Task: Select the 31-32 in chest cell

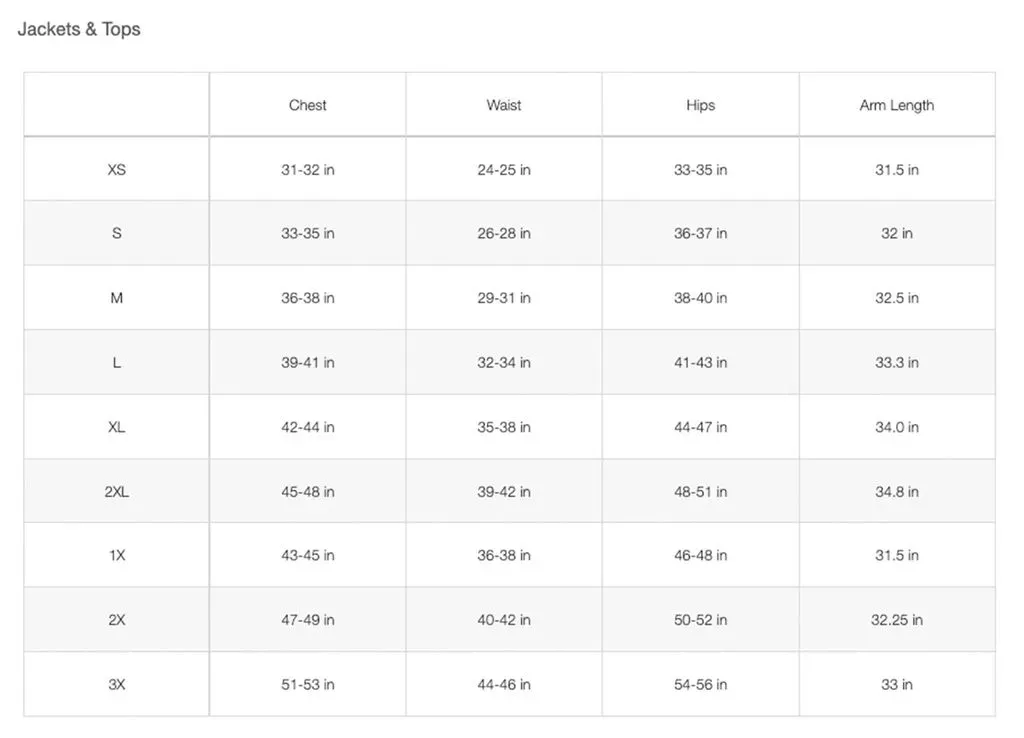Action: pos(308,170)
